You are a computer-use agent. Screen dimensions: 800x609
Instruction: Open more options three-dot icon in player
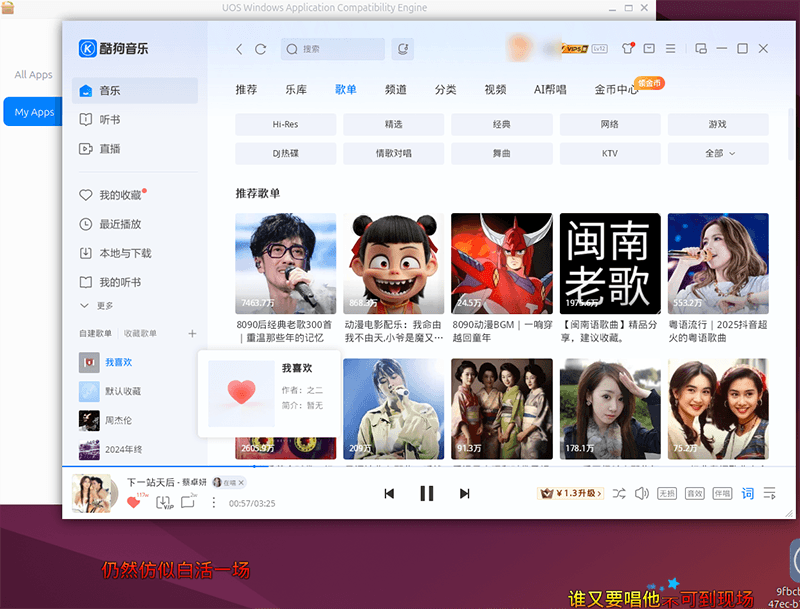coord(214,503)
